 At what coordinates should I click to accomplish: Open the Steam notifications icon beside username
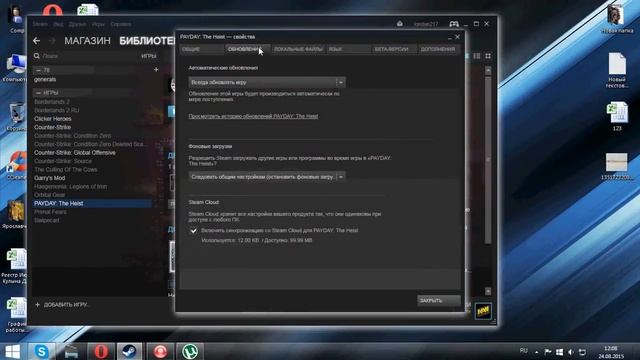[x=400, y=24]
